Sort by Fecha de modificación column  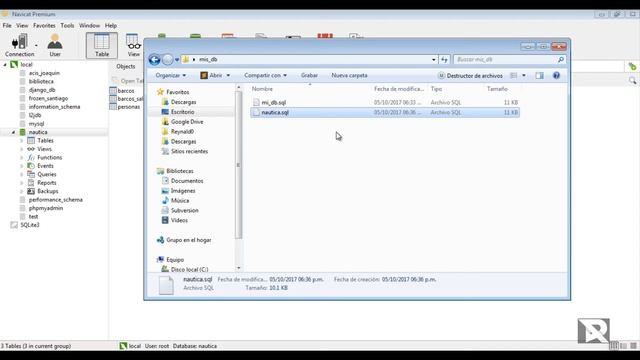pyautogui.click(x=399, y=89)
